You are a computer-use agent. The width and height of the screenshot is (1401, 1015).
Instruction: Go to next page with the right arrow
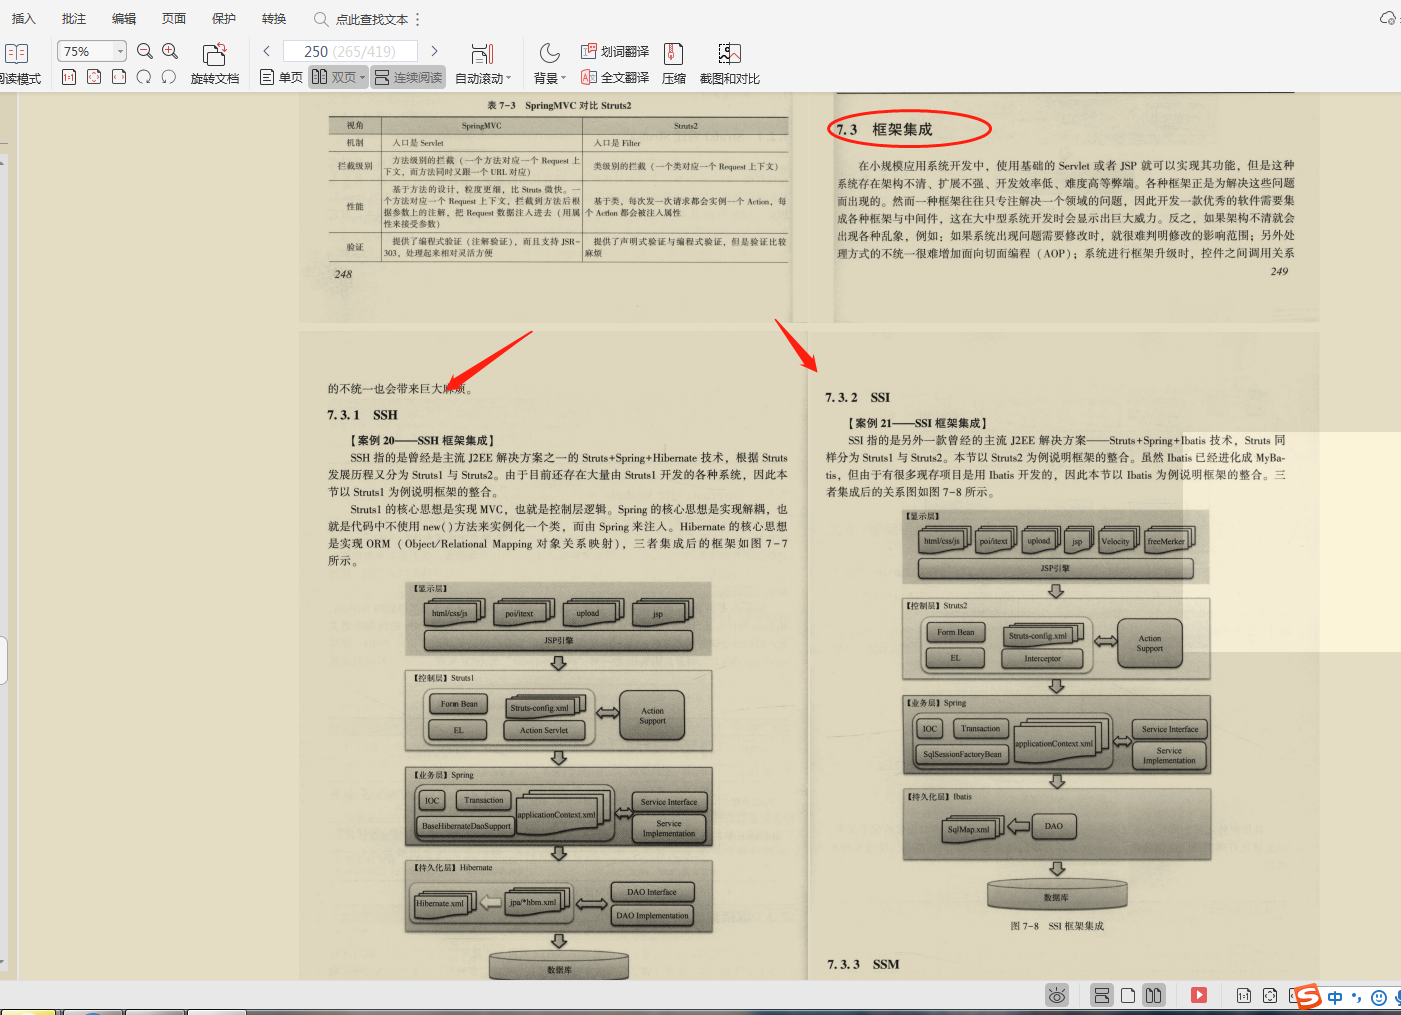[x=434, y=50]
